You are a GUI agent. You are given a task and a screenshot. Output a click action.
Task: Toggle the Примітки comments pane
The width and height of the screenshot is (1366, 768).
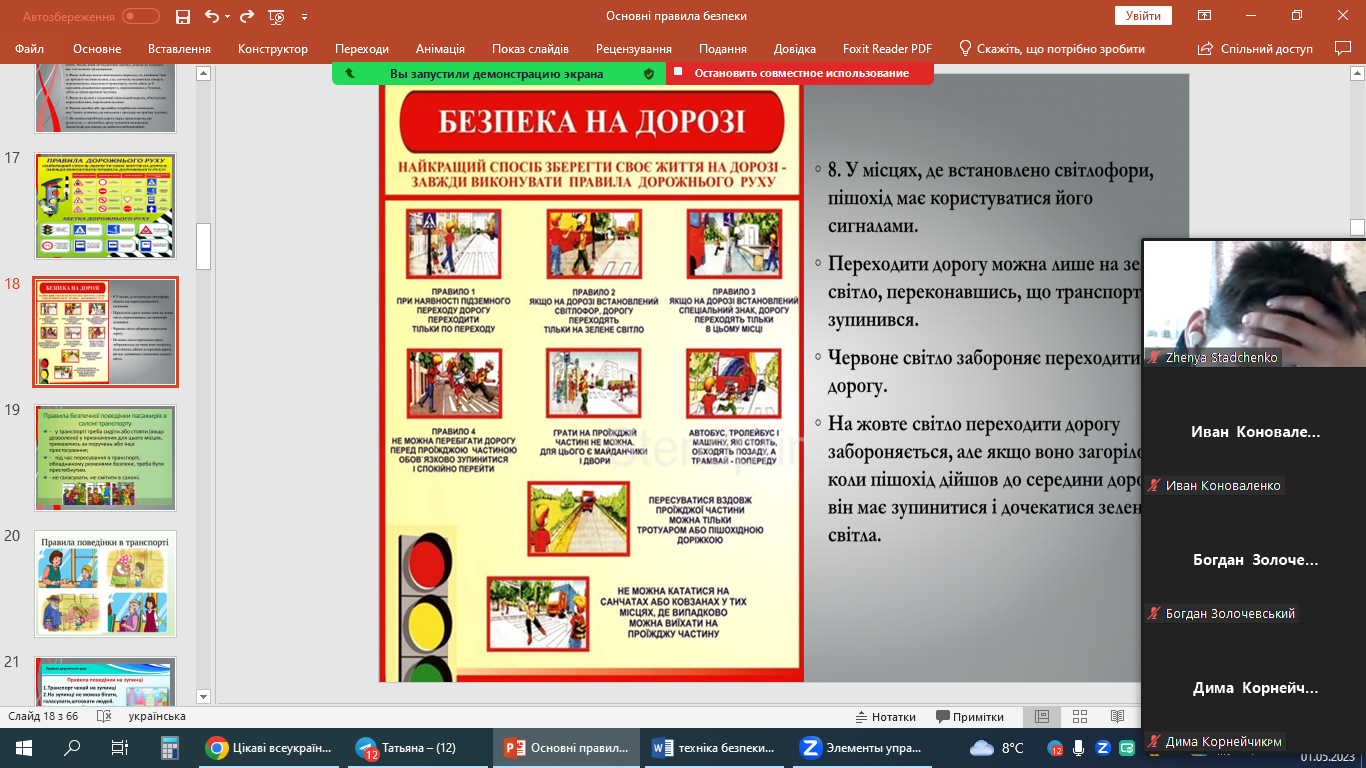[970, 716]
